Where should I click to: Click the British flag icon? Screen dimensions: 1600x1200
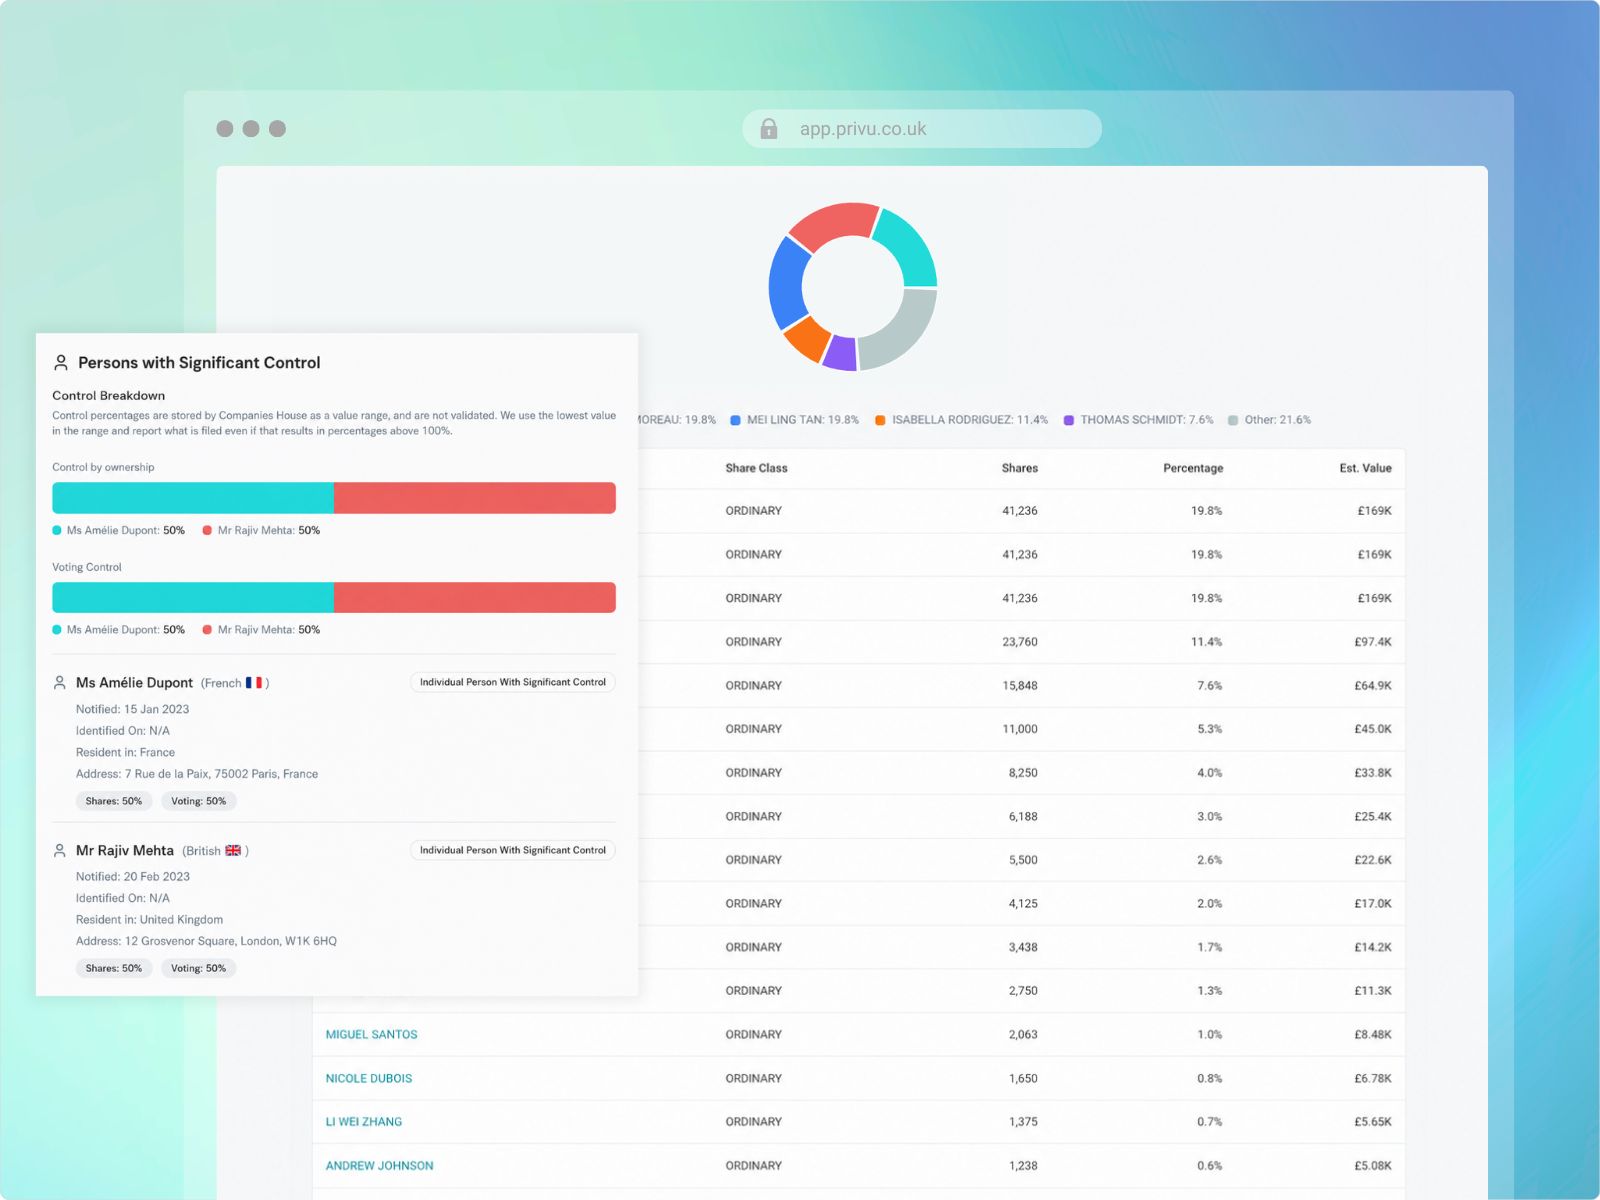pyautogui.click(x=233, y=850)
